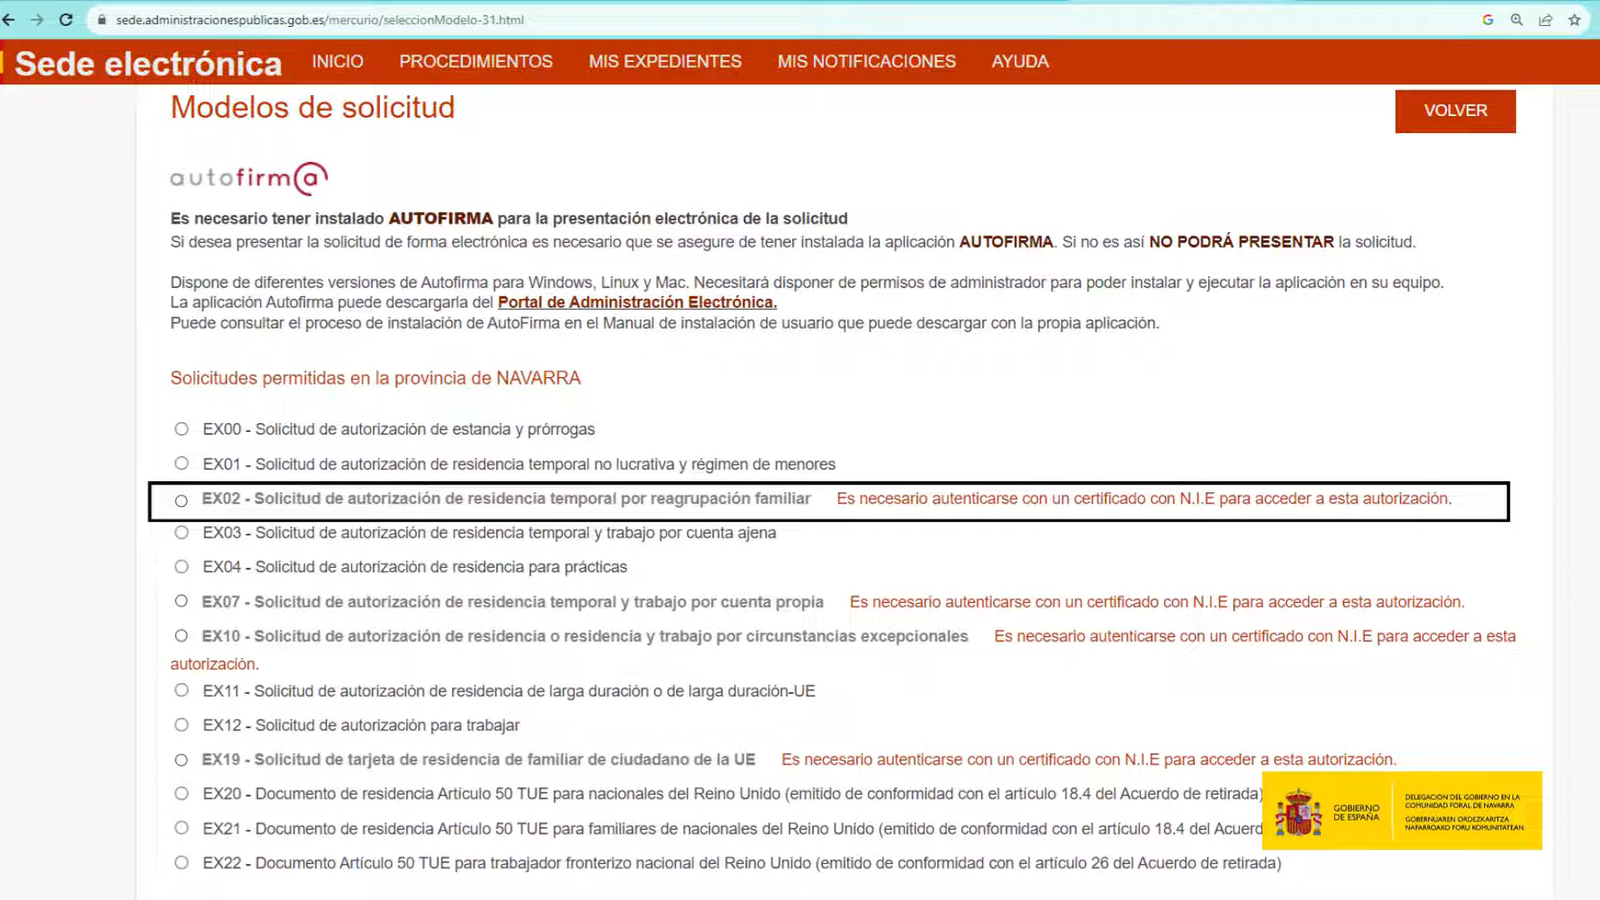The image size is (1600, 900).
Task: Choose the EX22 trabajador fronterizo radio button
Action: pos(181,862)
